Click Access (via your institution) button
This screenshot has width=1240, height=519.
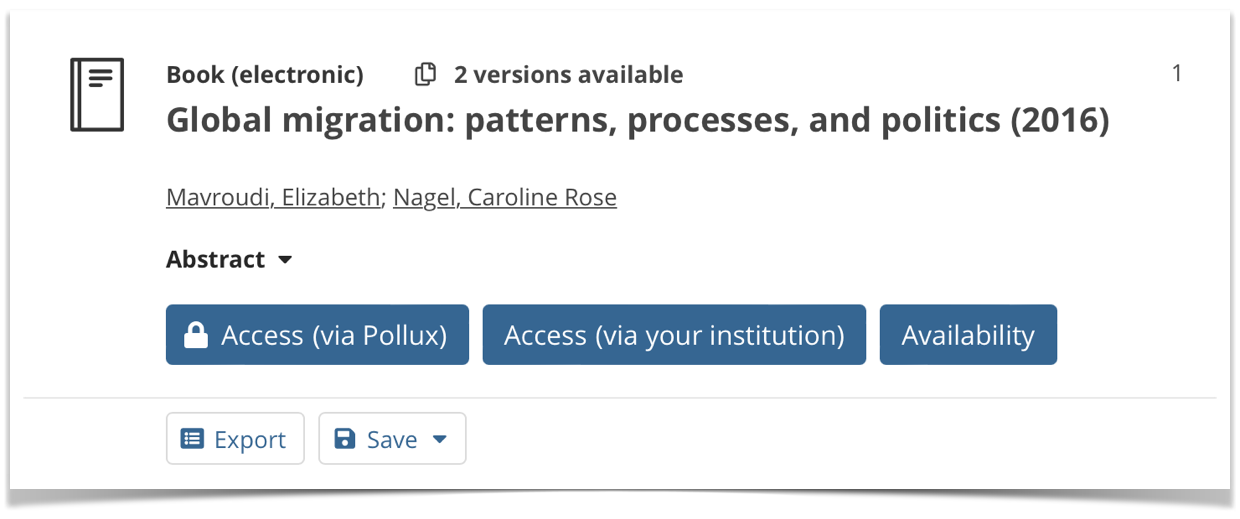pyautogui.click(x=674, y=335)
